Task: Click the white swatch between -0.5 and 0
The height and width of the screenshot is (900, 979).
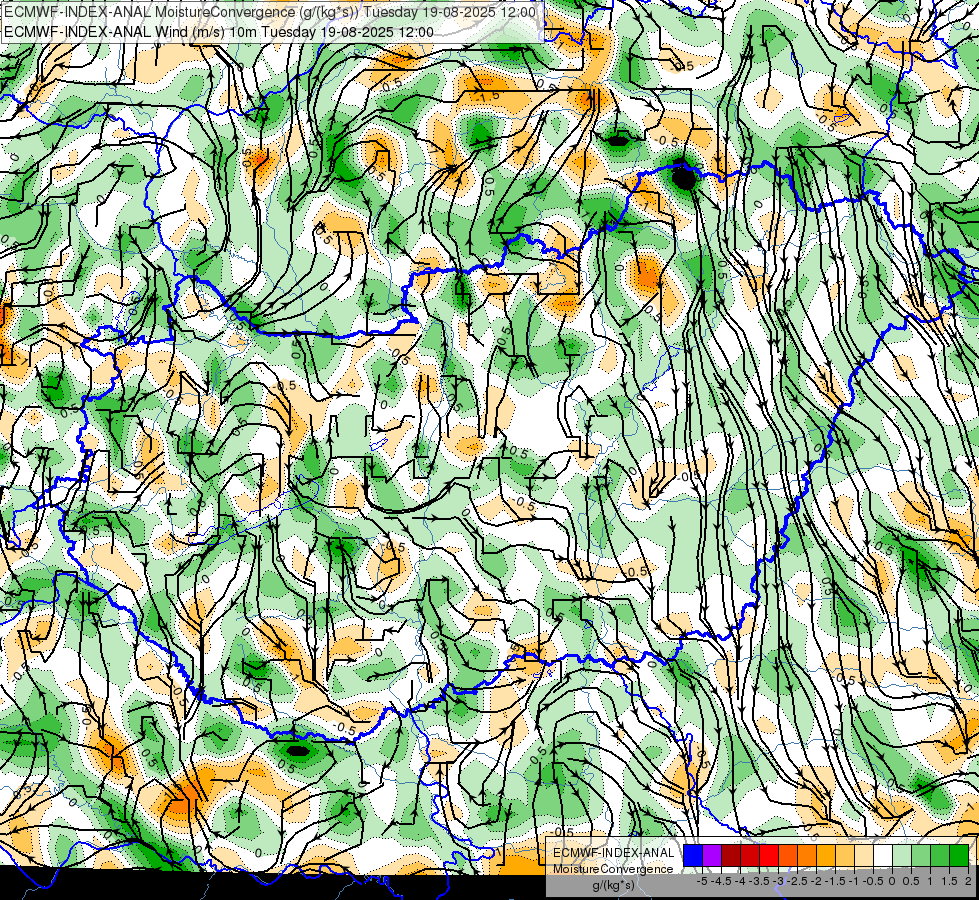Action: 883,856
